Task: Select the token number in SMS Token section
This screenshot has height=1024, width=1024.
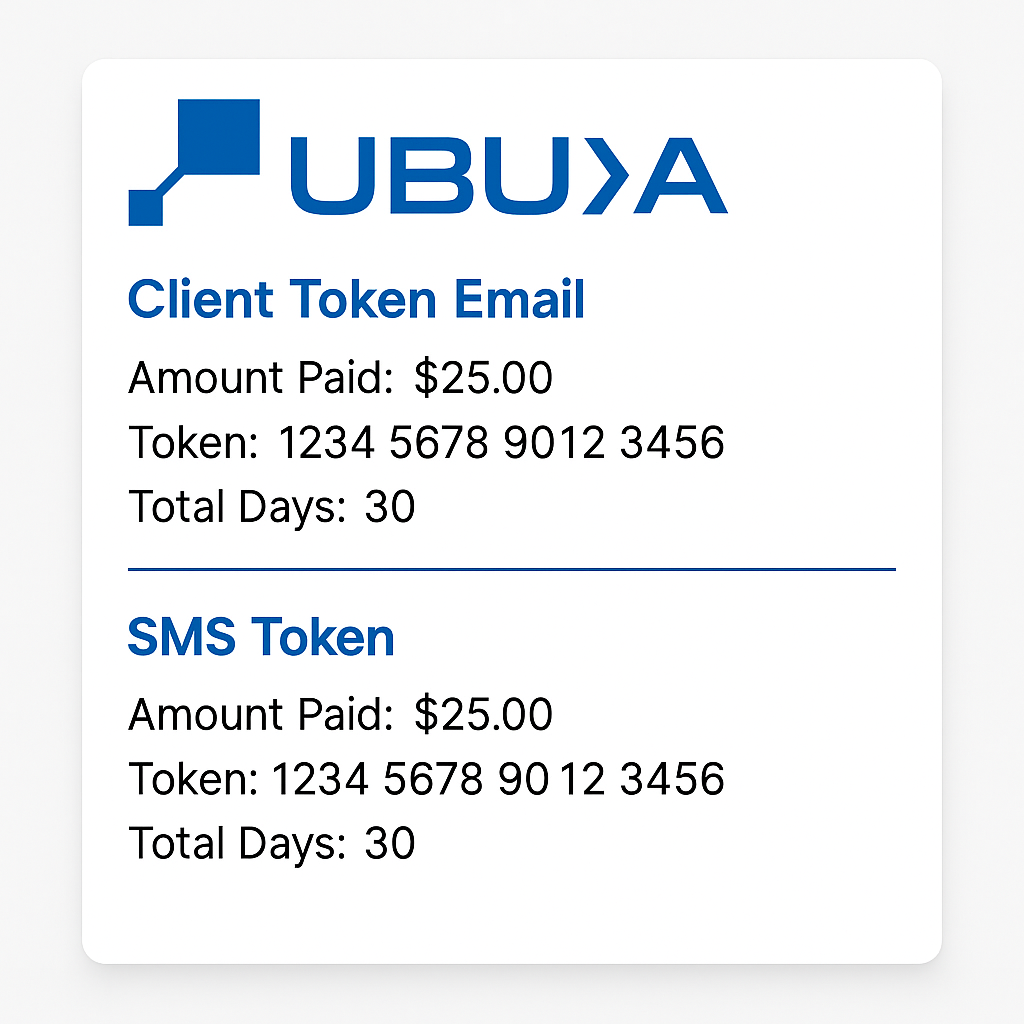Action: [498, 778]
